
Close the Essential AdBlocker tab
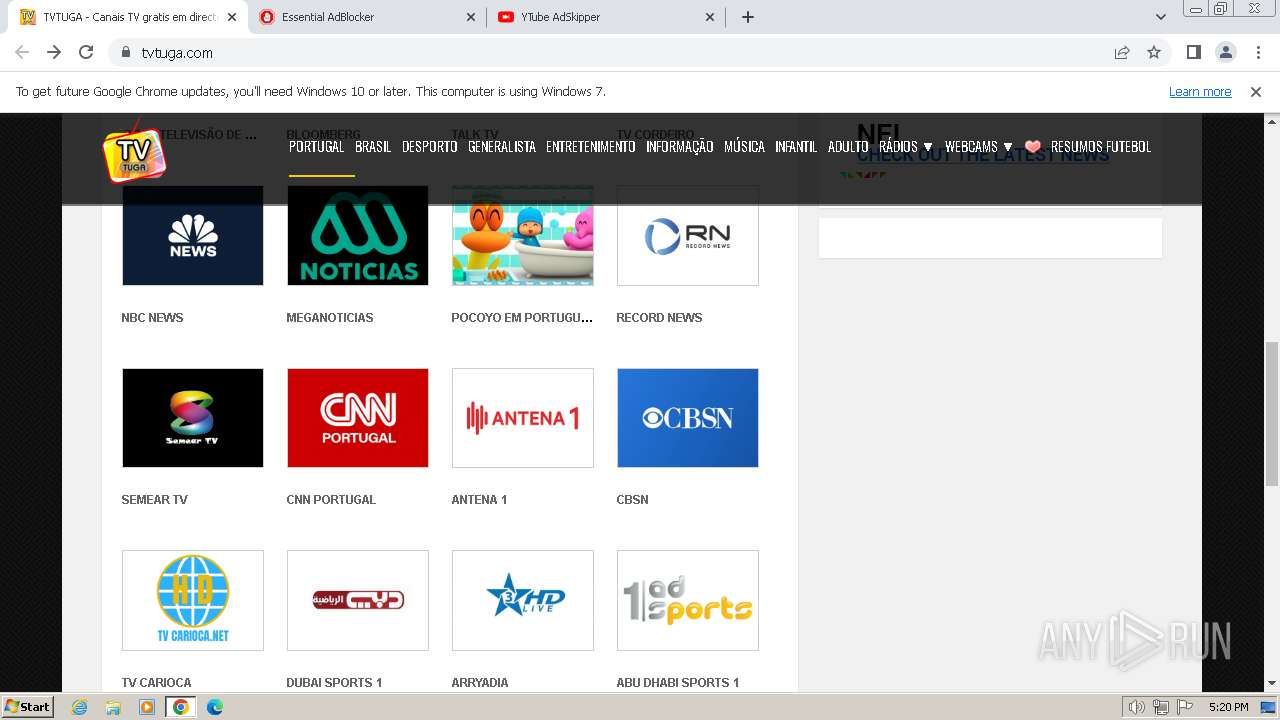[x=471, y=17]
